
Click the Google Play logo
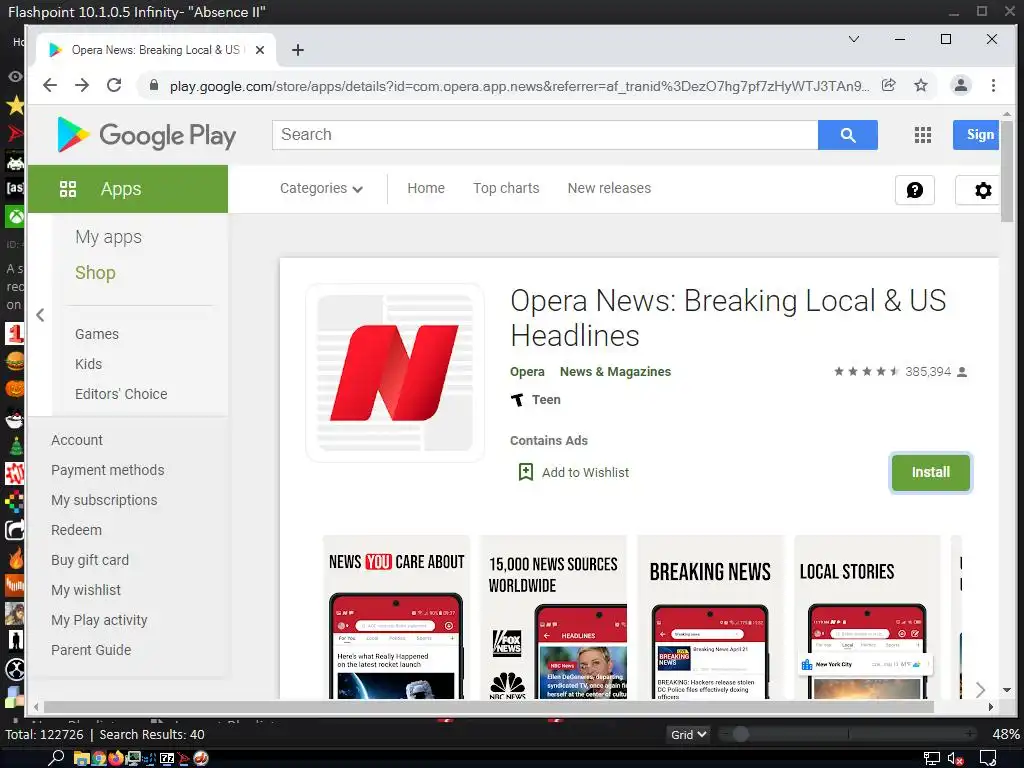[x=146, y=135]
